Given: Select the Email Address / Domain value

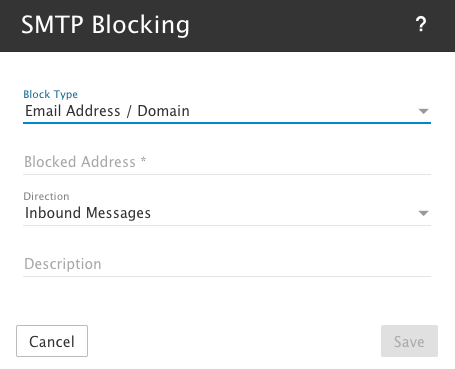Looking at the screenshot, I should click(107, 111).
